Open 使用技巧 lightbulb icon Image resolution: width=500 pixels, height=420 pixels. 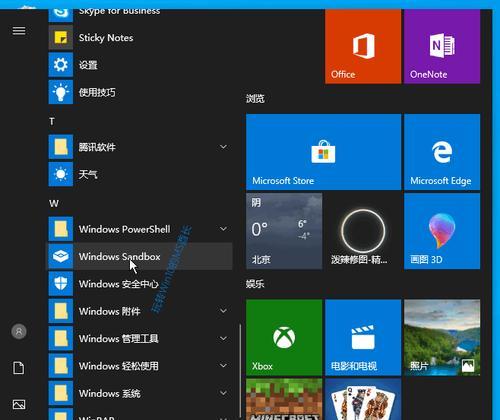tap(61, 92)
